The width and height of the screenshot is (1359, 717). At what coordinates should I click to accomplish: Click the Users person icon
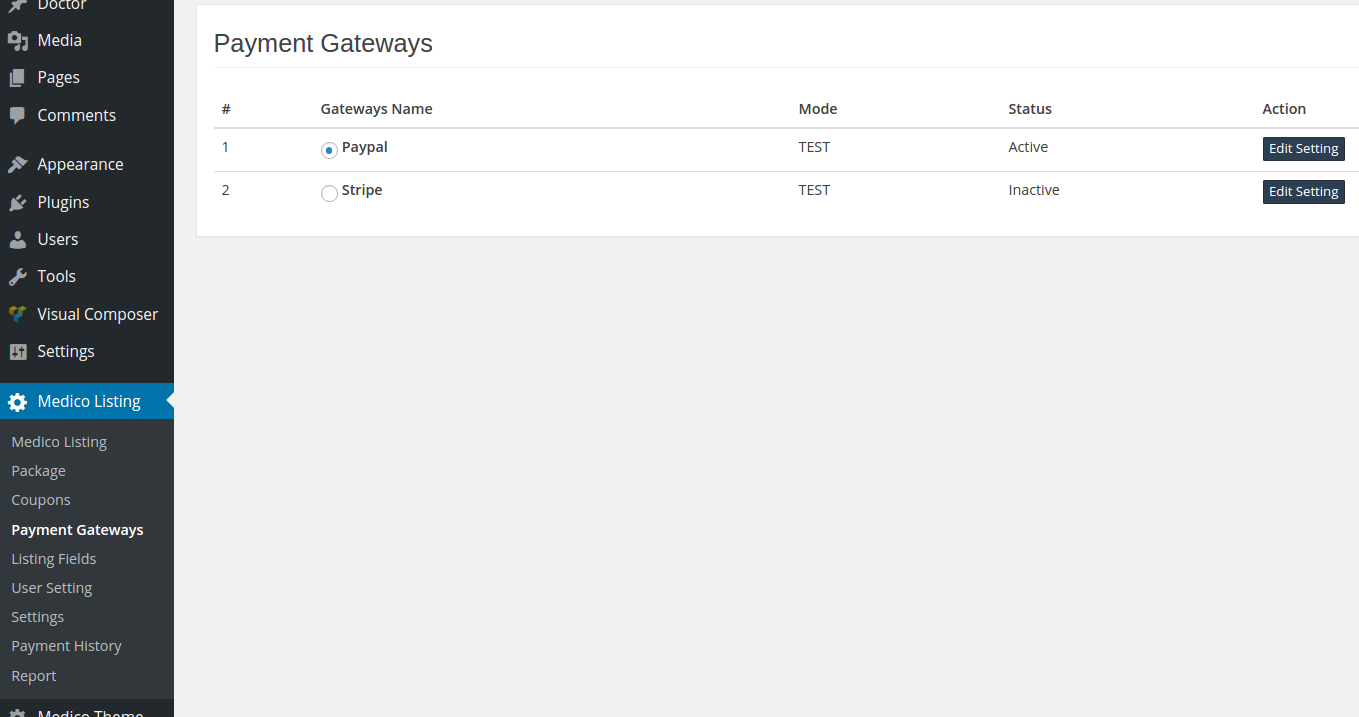pyautogui.click(x=17, y=240)
